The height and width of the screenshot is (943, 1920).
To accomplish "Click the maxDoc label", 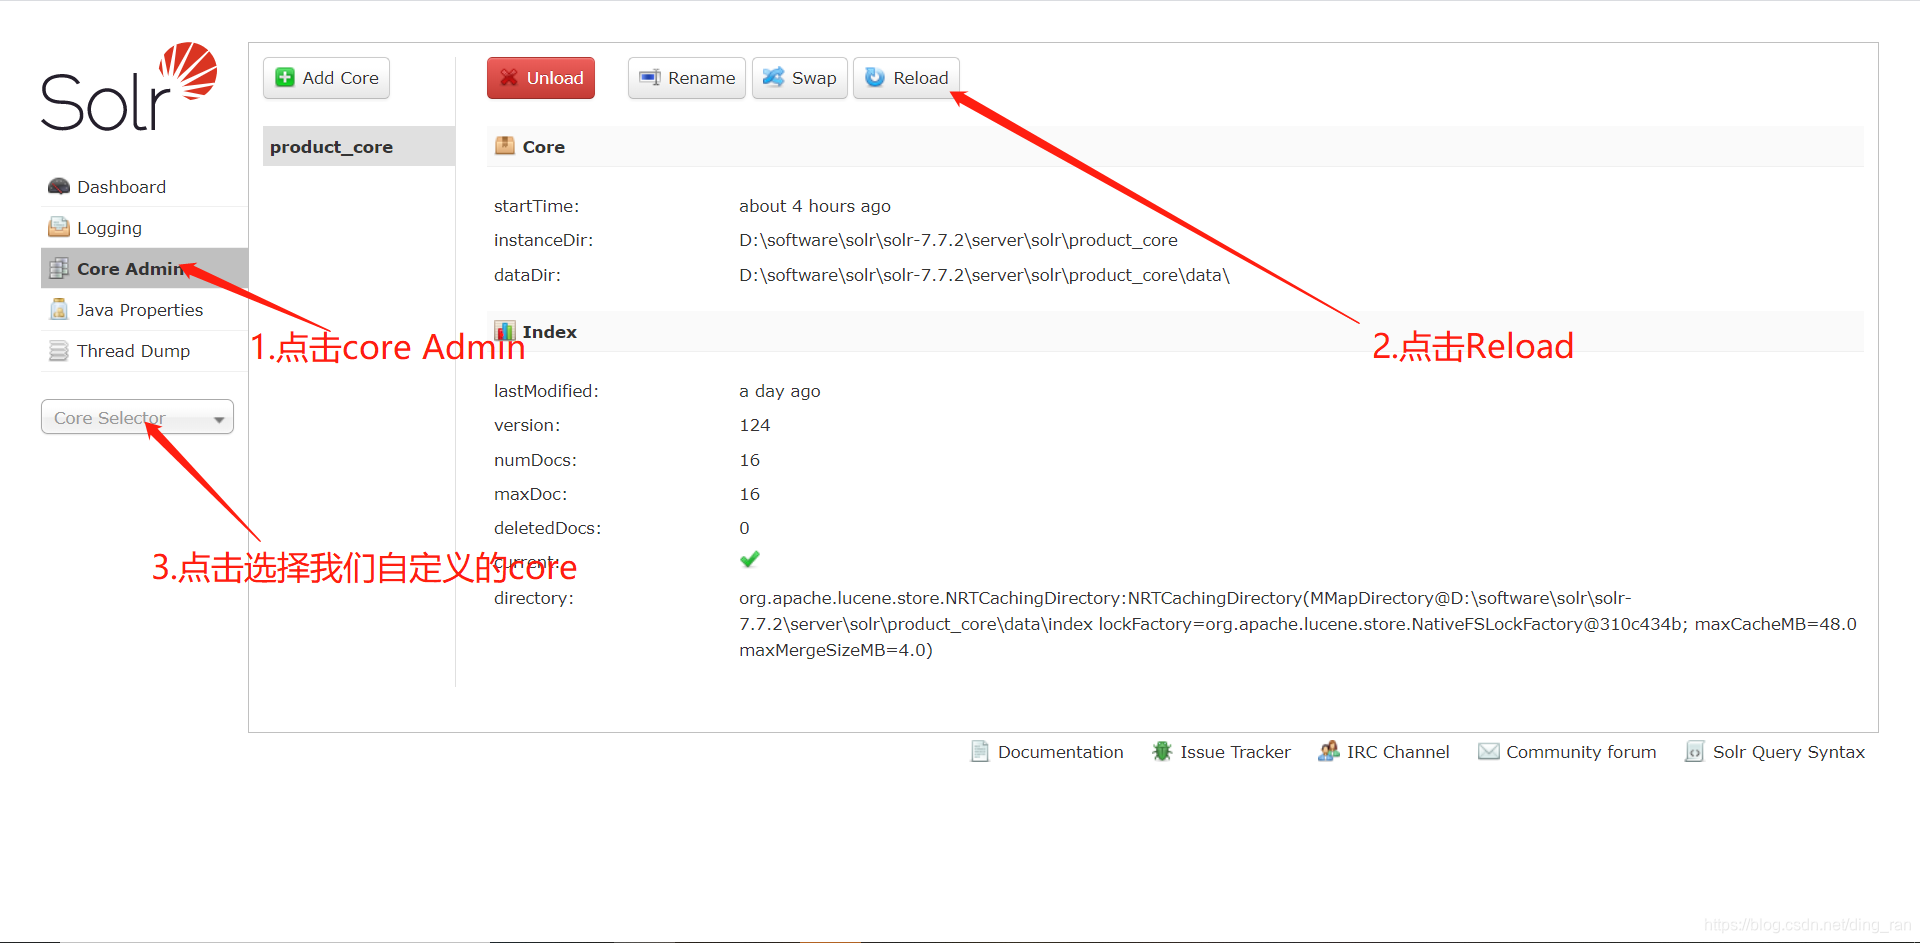I will (530, 494).
